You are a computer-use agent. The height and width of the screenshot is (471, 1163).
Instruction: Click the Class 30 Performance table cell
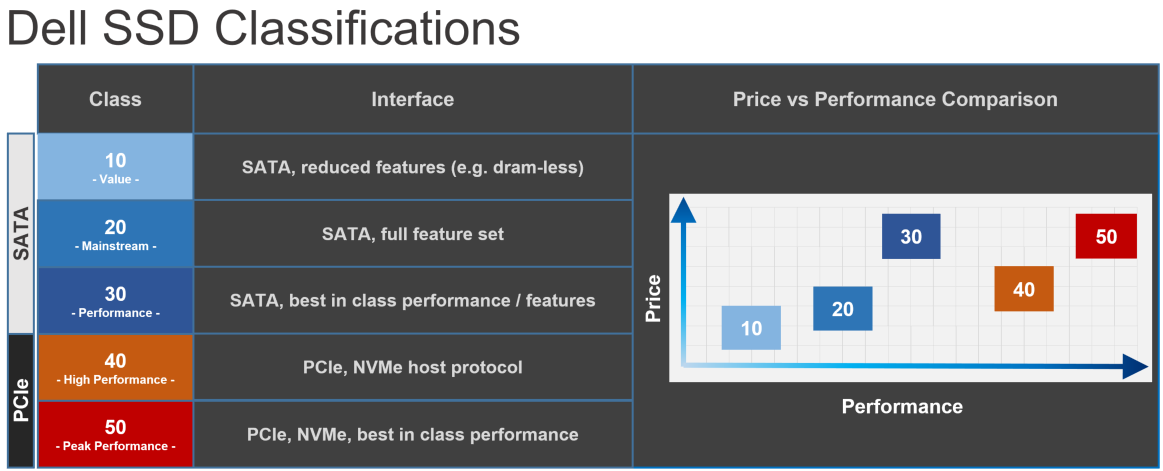(115, 301)
